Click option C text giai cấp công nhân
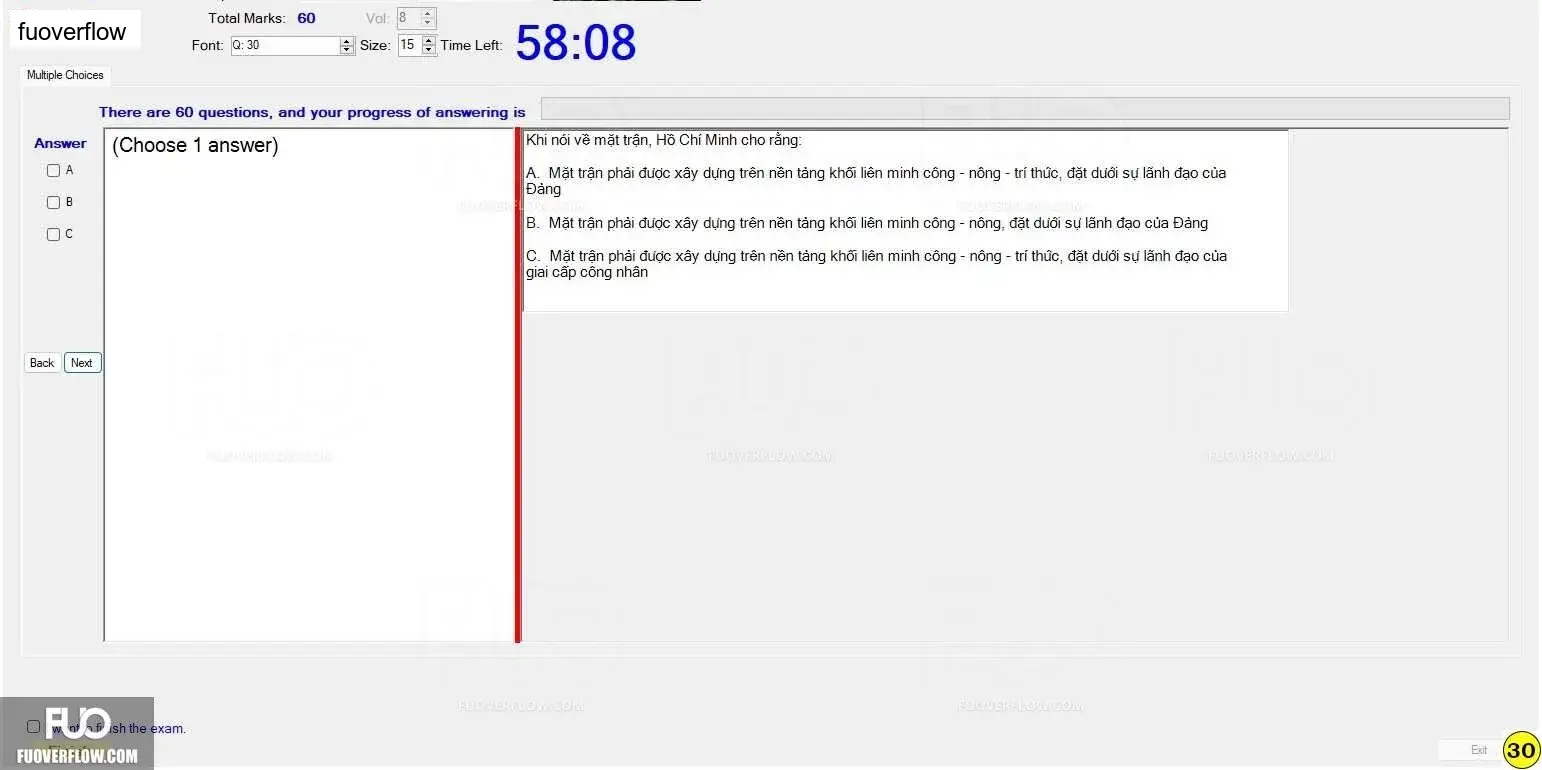The width and height of the screenshot is (1542, 770). point(877,264)
